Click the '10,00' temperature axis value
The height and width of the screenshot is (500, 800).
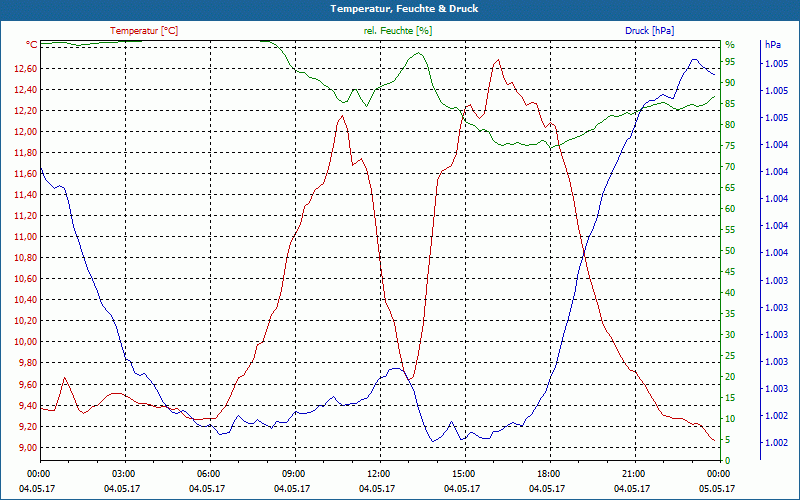coord(24,342)
